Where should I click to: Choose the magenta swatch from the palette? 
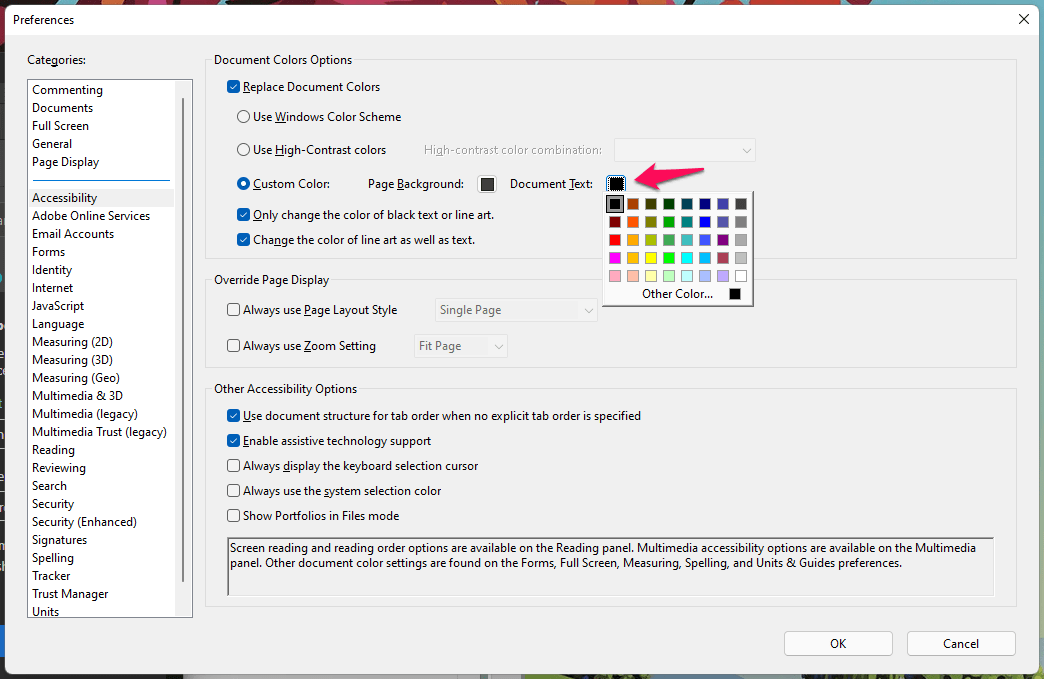point(615,258)
